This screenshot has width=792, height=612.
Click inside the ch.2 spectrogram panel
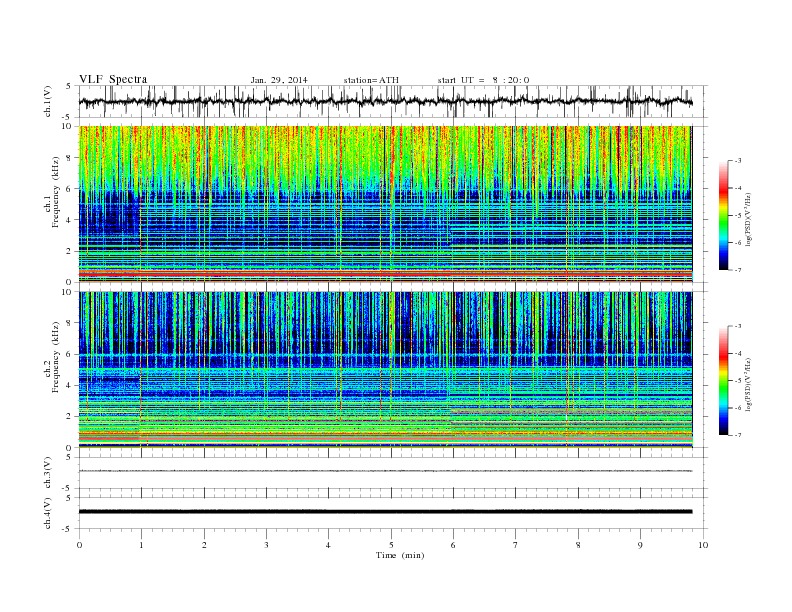coord(385,369)
